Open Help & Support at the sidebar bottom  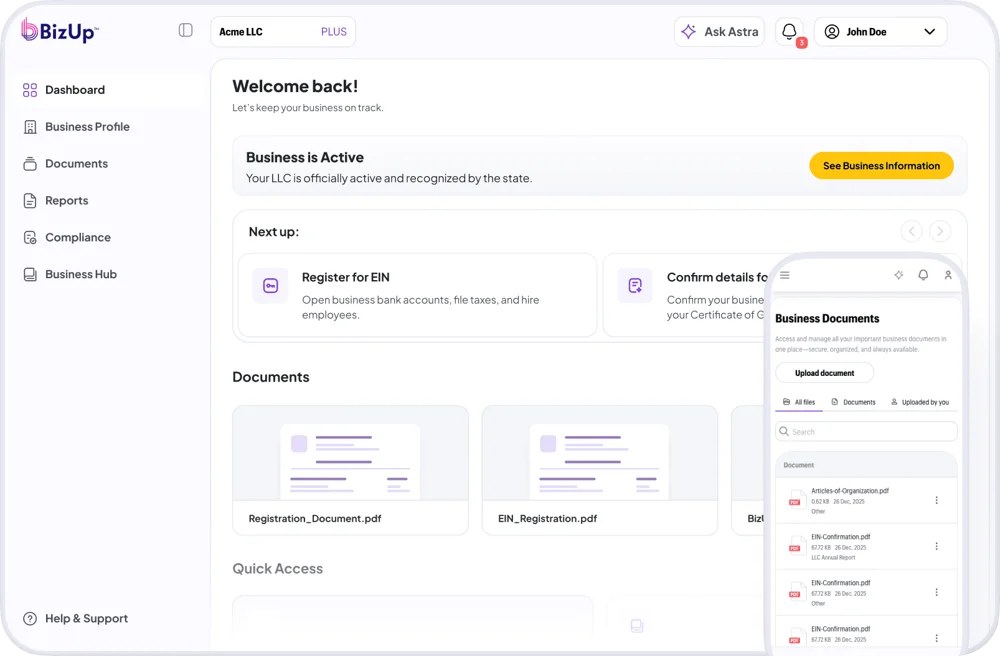(75, 618)
